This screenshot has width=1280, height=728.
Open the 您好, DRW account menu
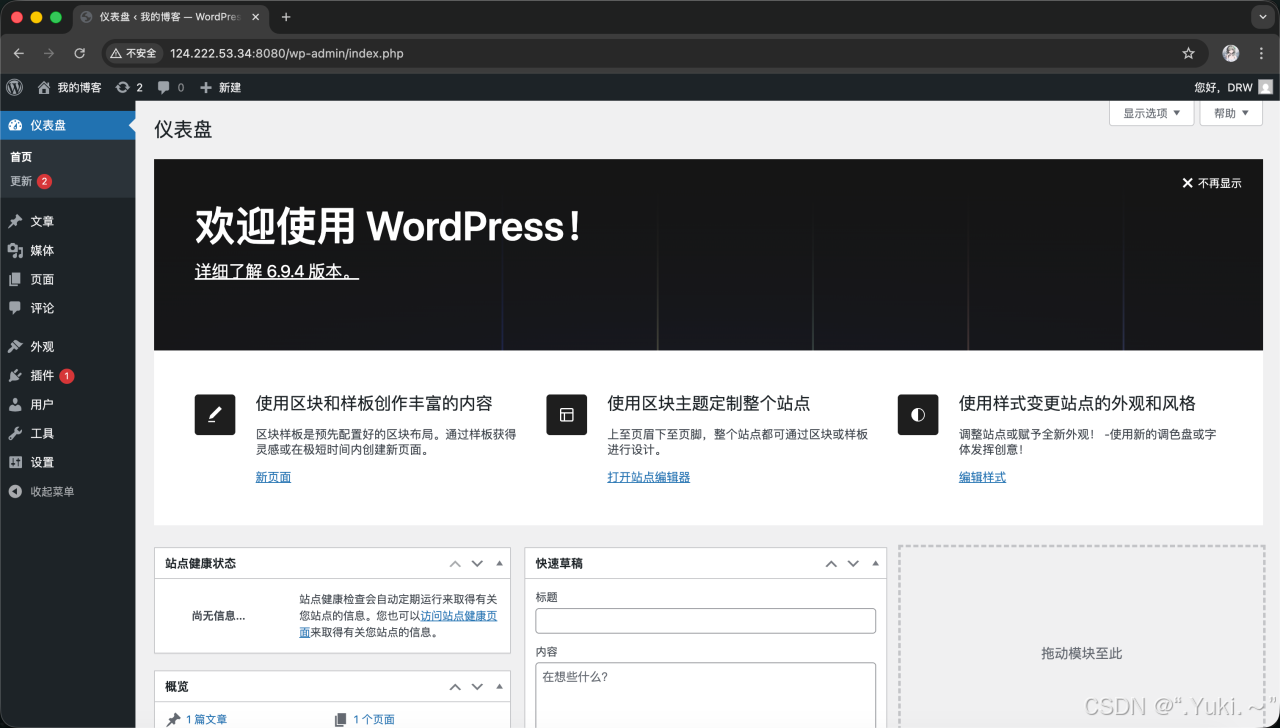[1233, 87]
